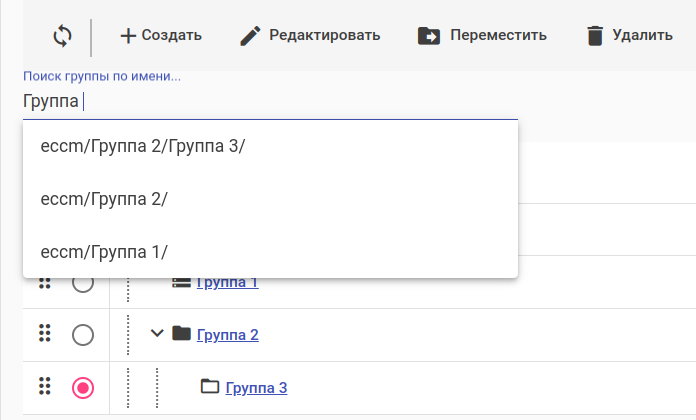Select the radio button for Группа 2

pos(83,334)
